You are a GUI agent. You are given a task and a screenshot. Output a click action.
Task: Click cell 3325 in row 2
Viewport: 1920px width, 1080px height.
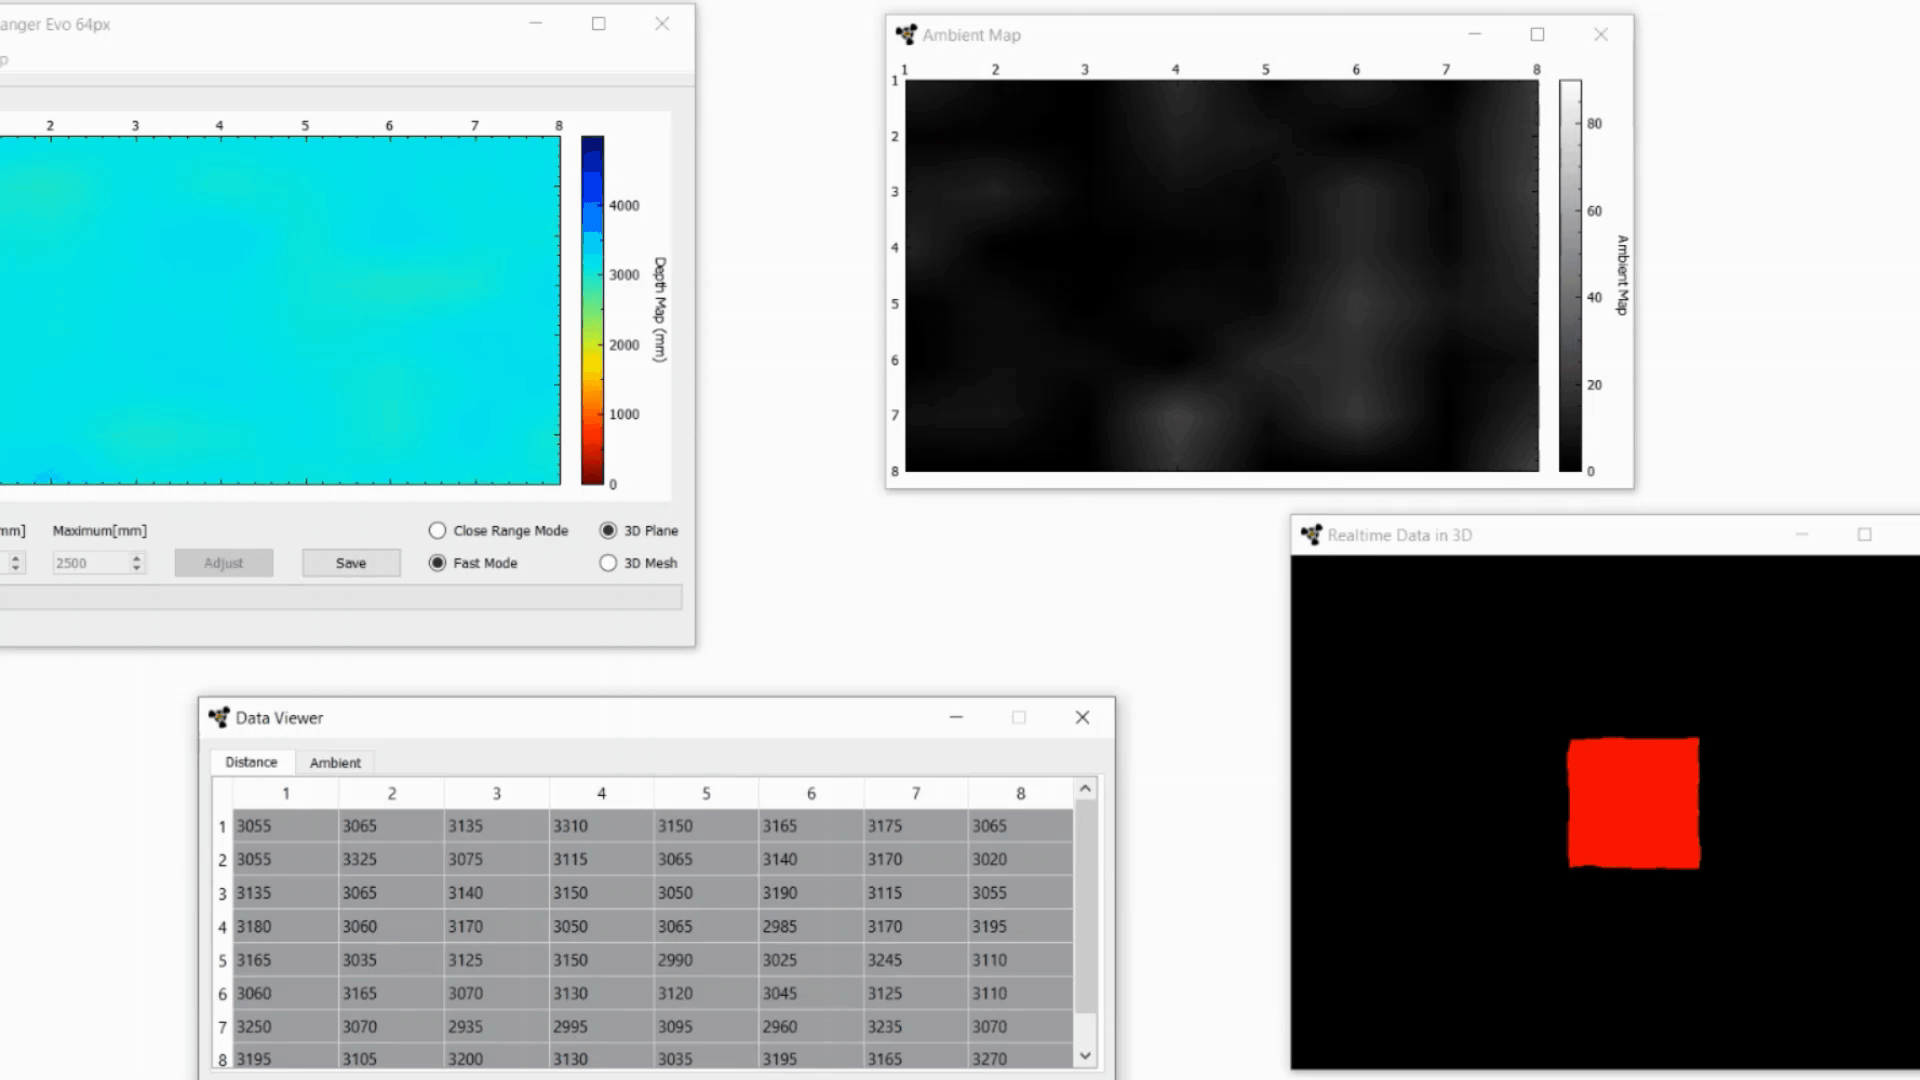point(391,859)
